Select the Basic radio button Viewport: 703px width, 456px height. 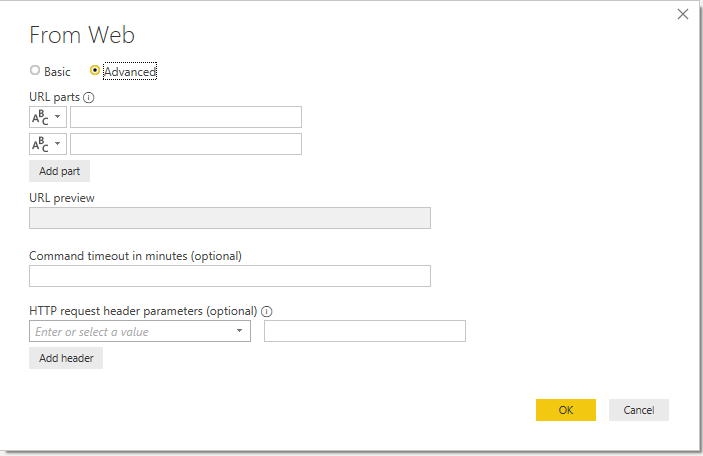(35, 70)
